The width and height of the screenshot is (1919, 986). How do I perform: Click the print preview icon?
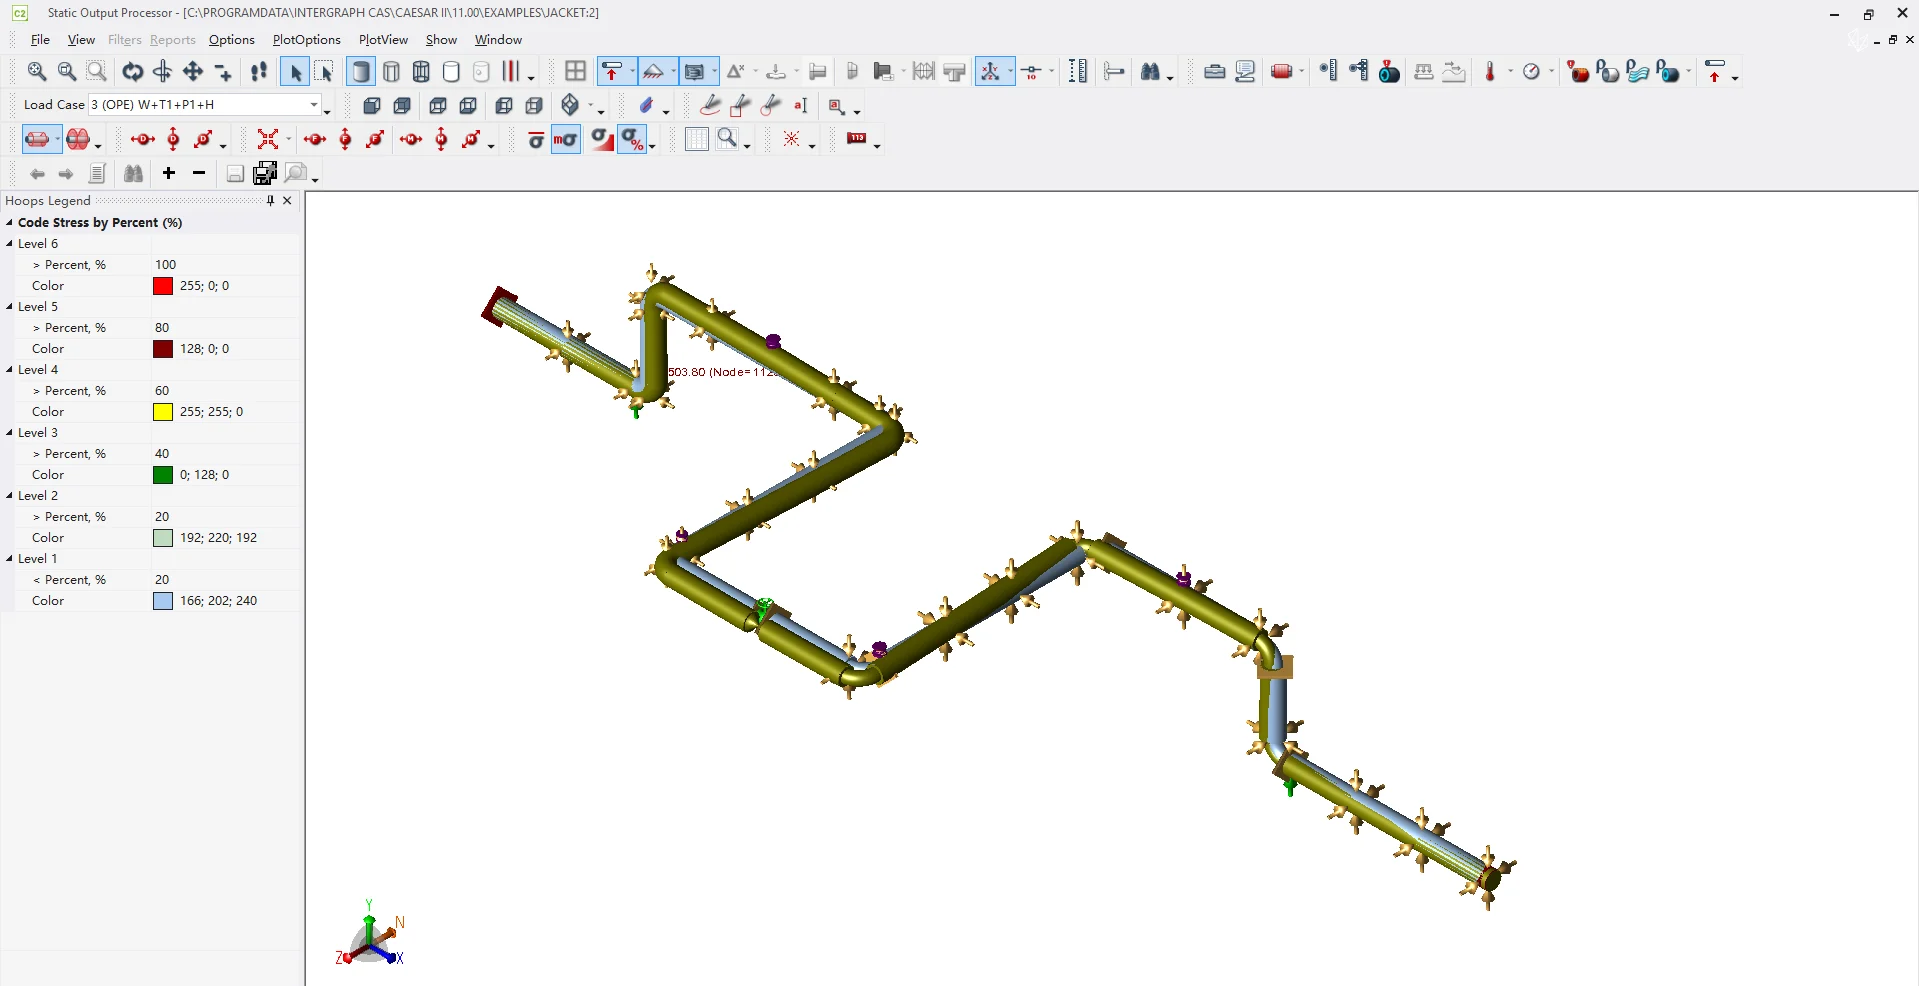pos(294,173)
